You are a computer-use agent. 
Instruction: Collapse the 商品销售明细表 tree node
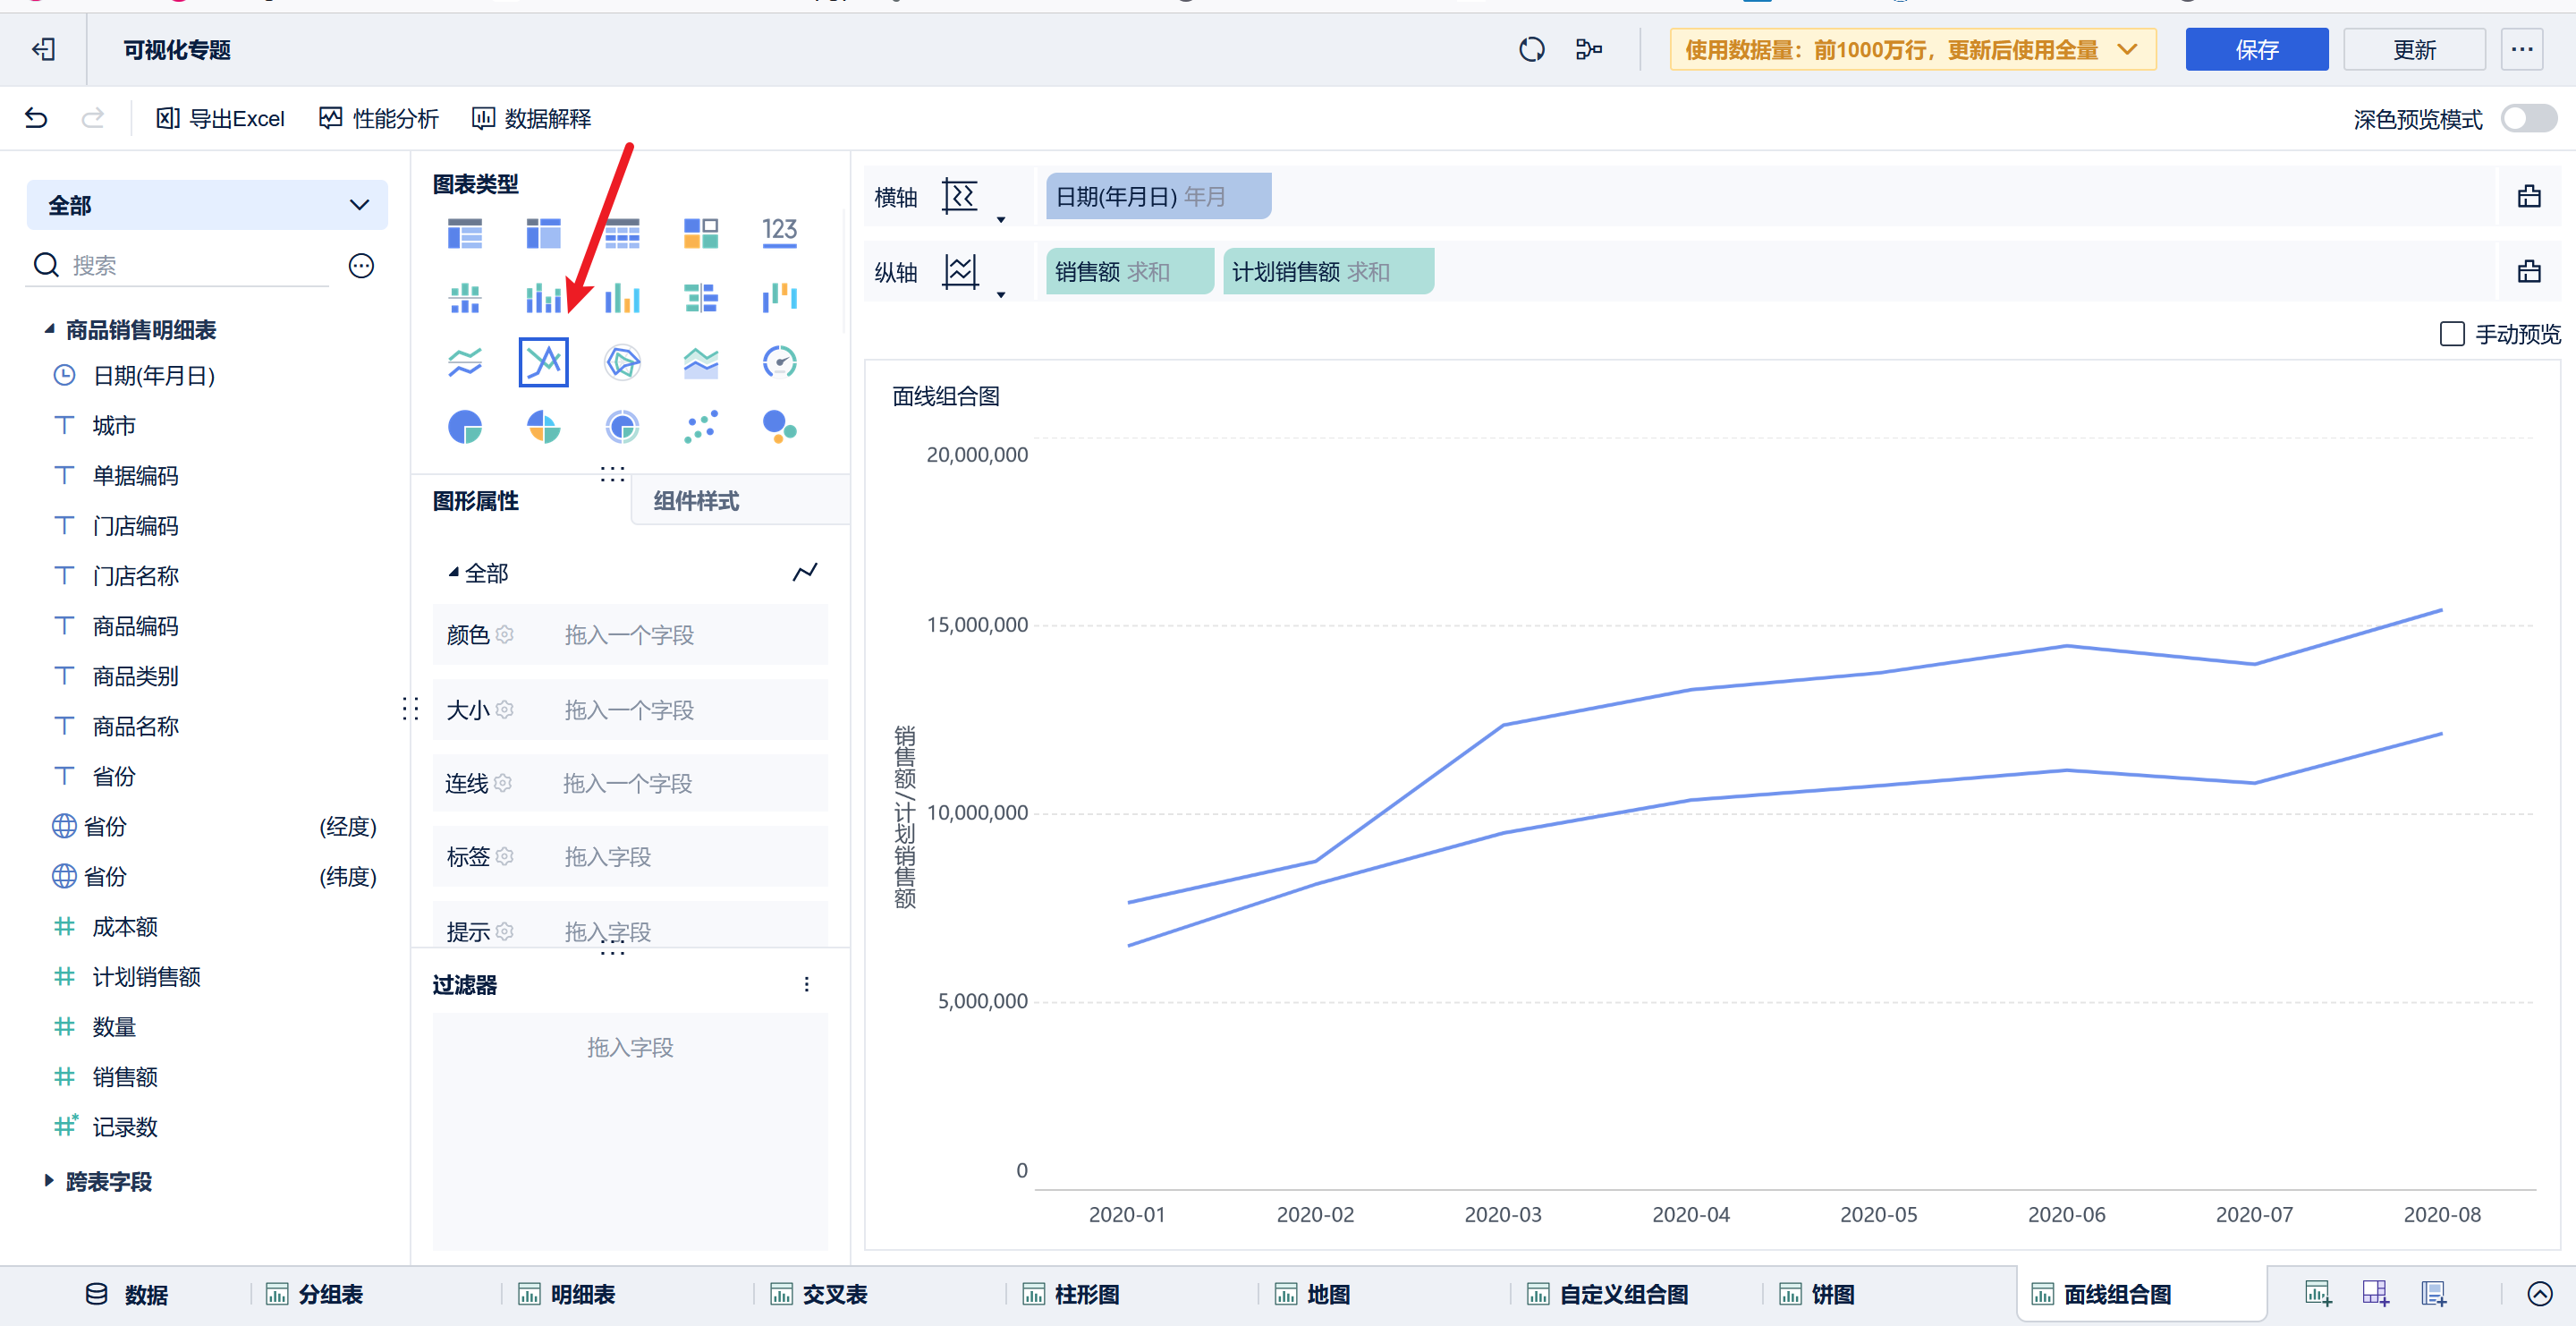click(49, 329)
